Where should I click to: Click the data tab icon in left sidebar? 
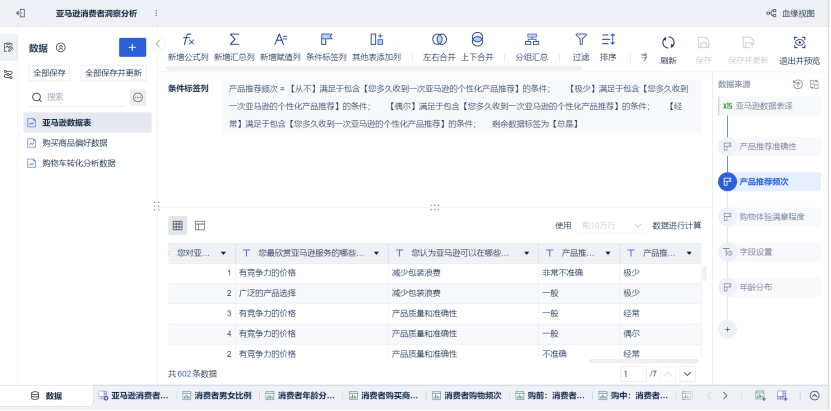click(8, 48)
